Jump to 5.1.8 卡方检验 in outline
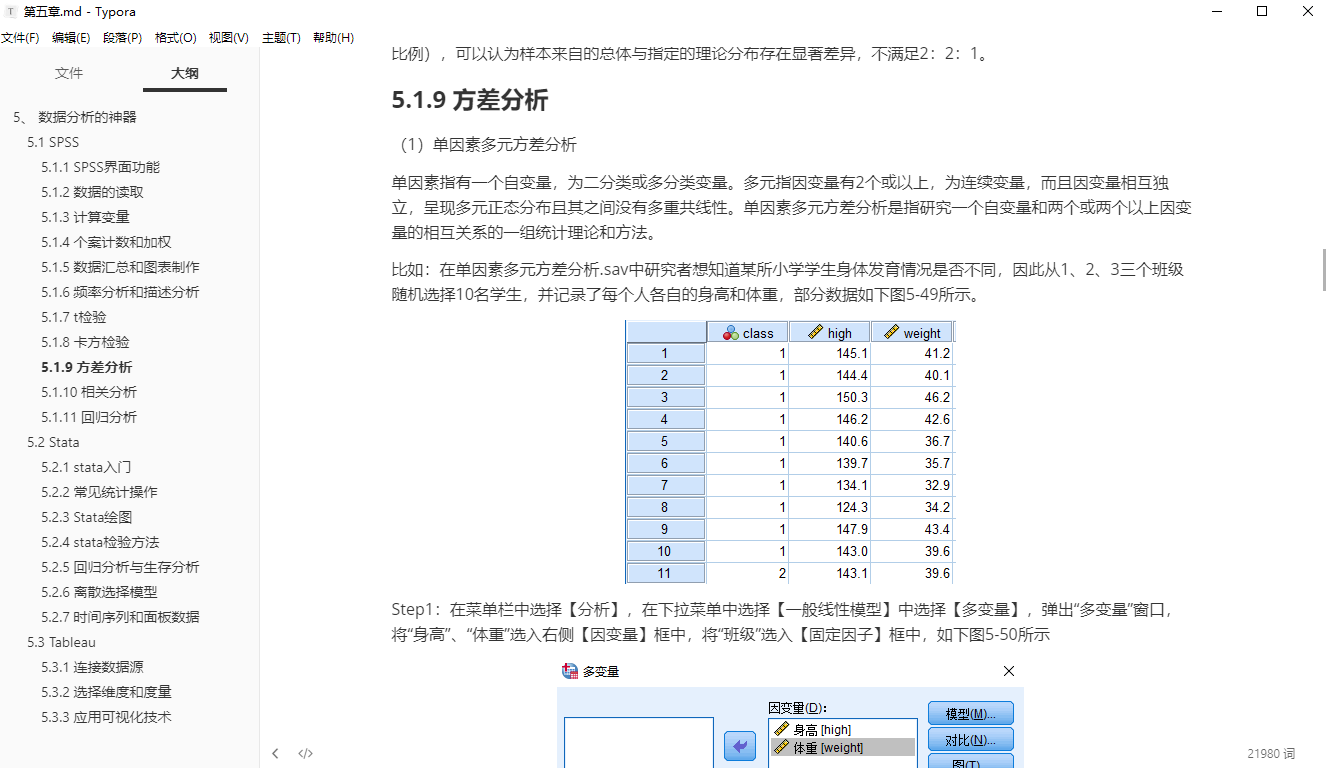 coord(86,342)
